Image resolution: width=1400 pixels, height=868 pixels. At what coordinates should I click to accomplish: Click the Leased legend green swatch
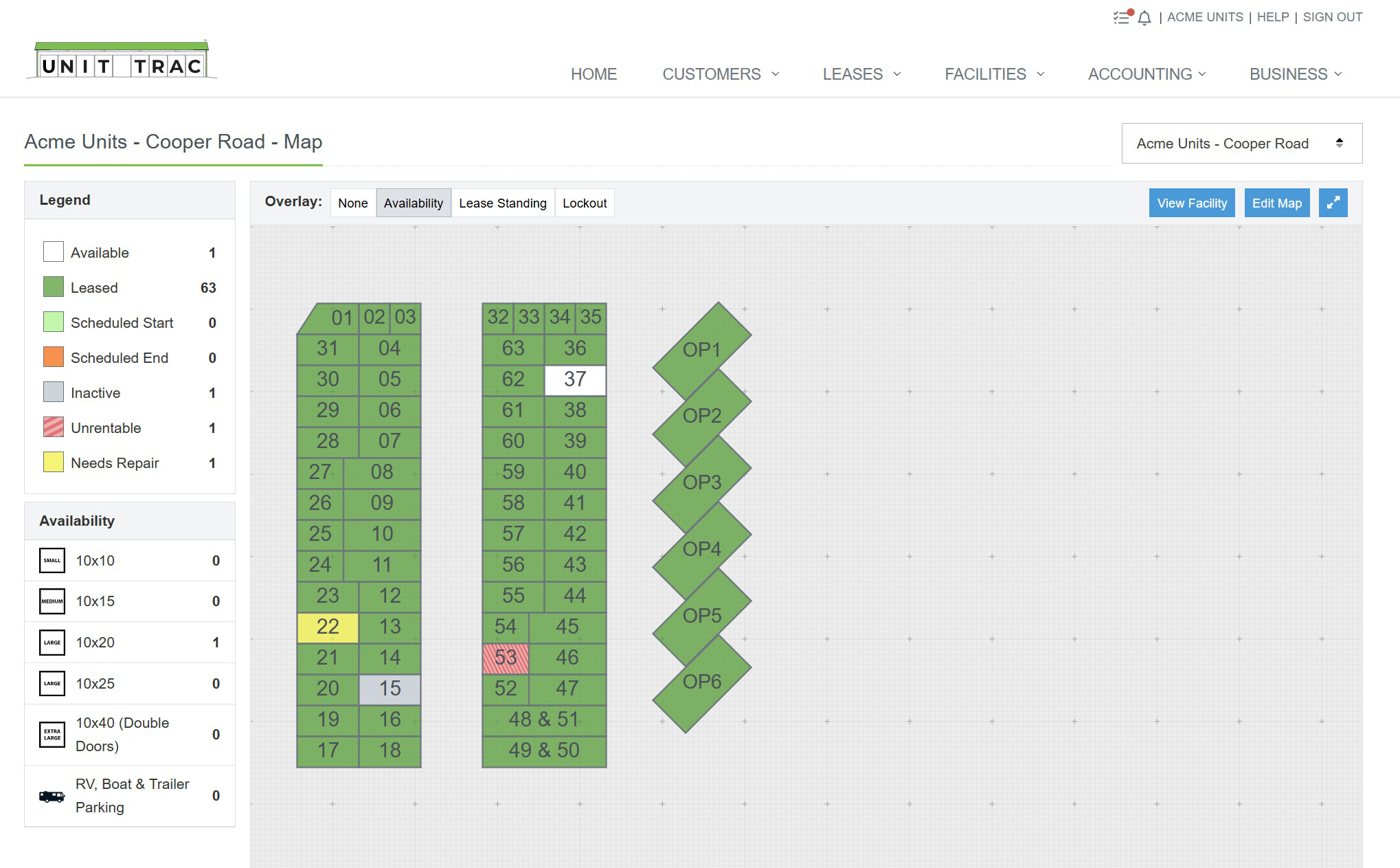tap(53, 287)
